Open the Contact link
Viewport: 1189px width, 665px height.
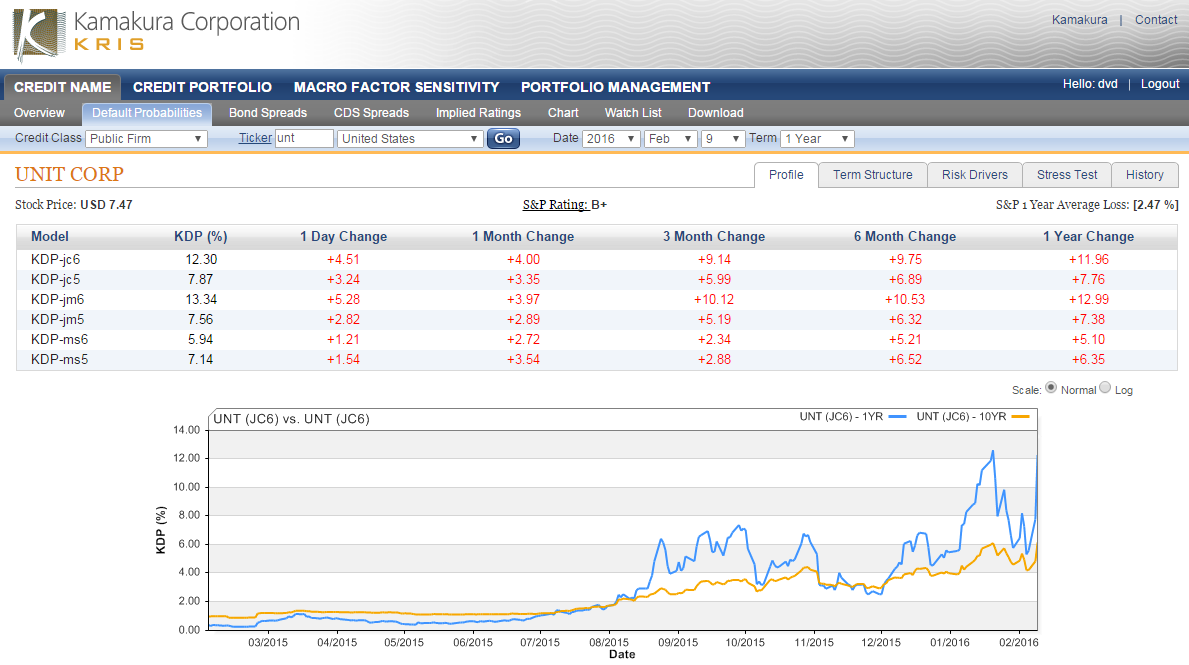(1156, 20)
